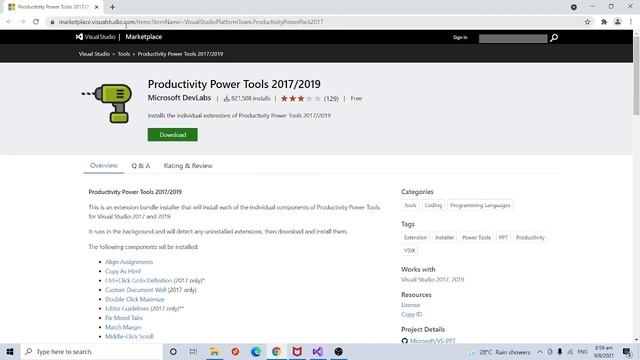
Task: Select the Power Tools tag
Action: click(476, 238)
